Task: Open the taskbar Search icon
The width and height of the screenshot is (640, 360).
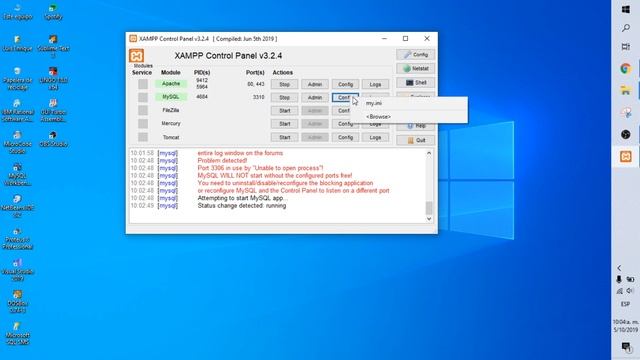Action: pyautogui.click(x=626, y=28)
